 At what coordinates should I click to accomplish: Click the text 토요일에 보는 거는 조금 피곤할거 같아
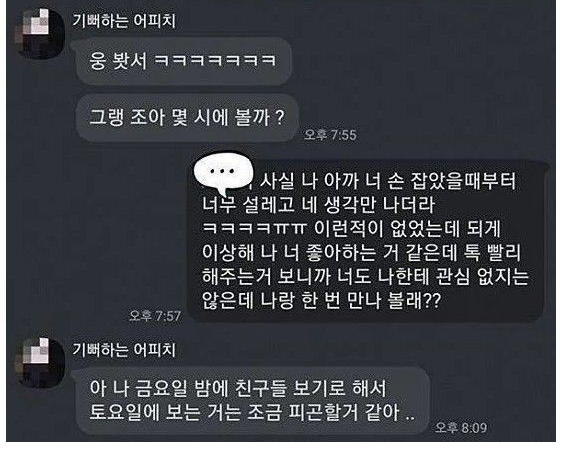[x=244, y=412]
